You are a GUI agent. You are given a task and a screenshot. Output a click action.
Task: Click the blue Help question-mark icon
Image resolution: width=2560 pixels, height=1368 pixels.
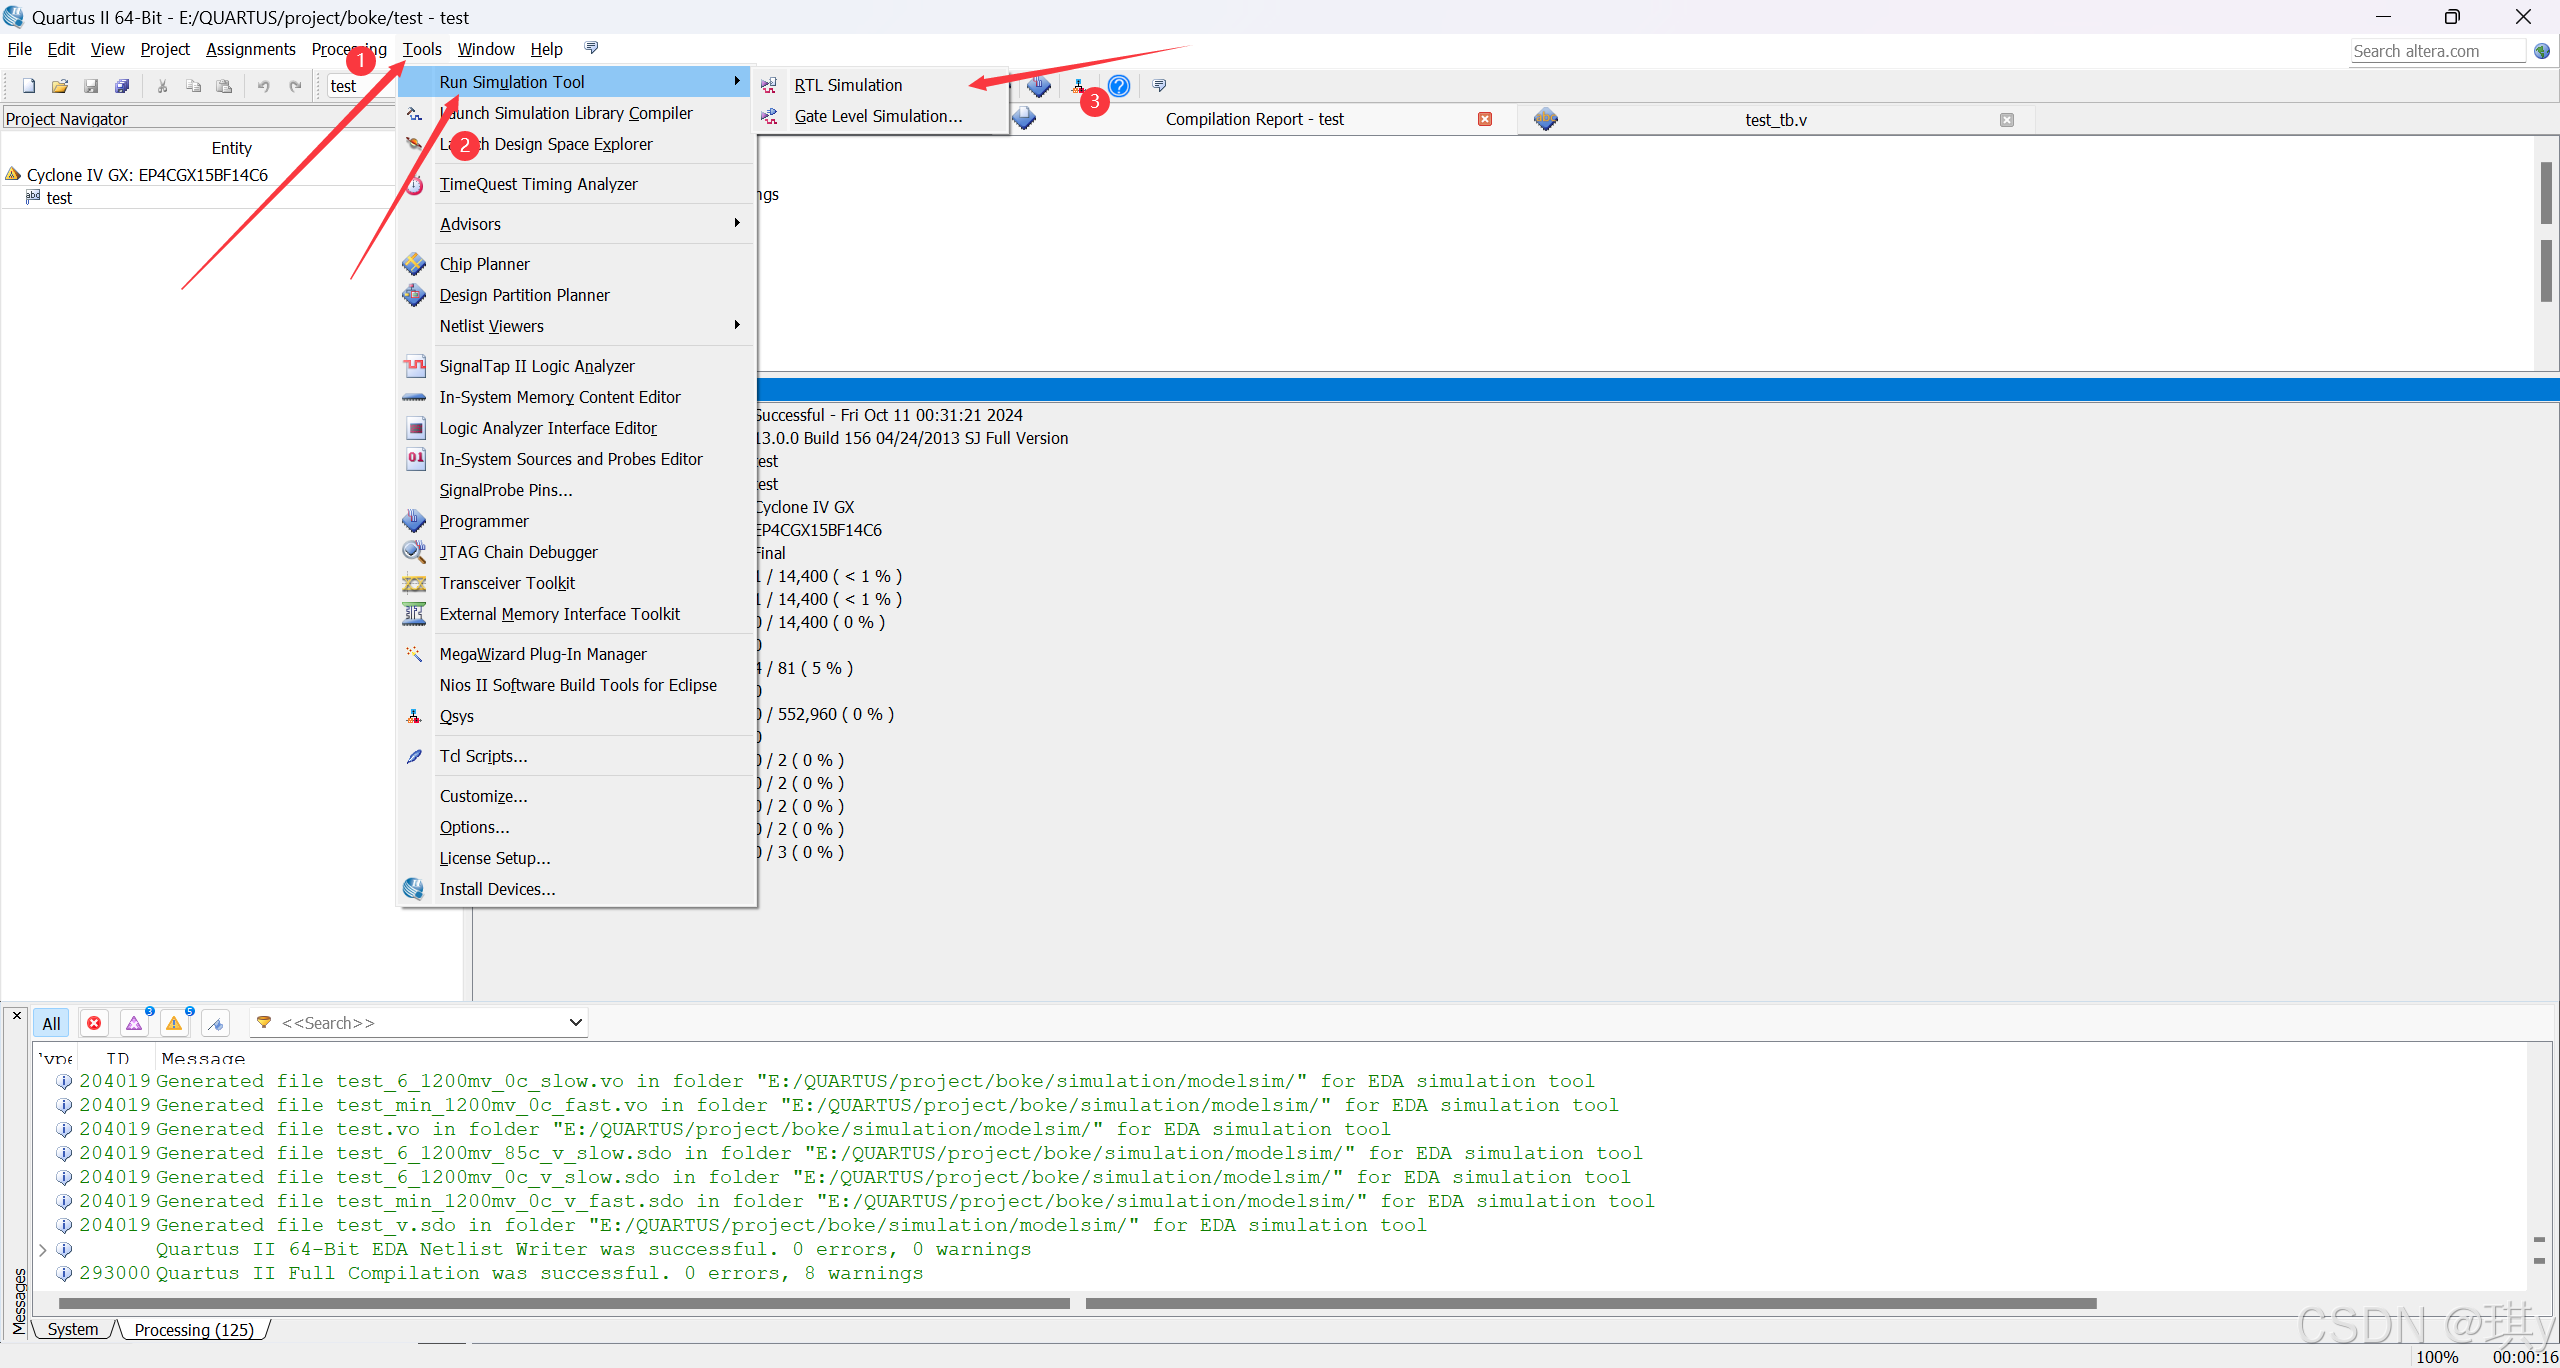(1119, 86)
